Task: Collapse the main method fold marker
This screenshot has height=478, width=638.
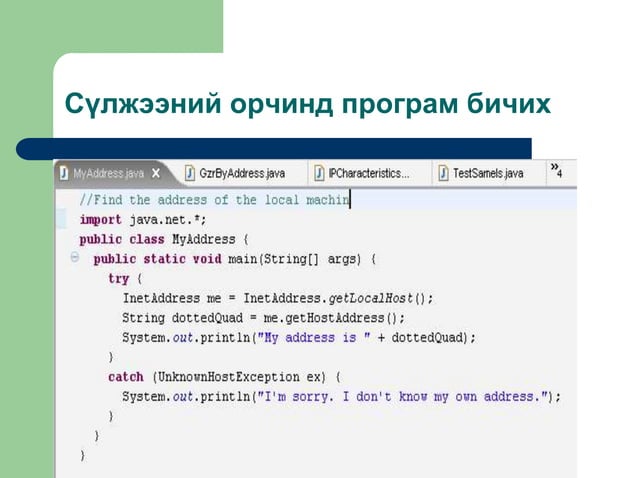Action: point(74,257)
